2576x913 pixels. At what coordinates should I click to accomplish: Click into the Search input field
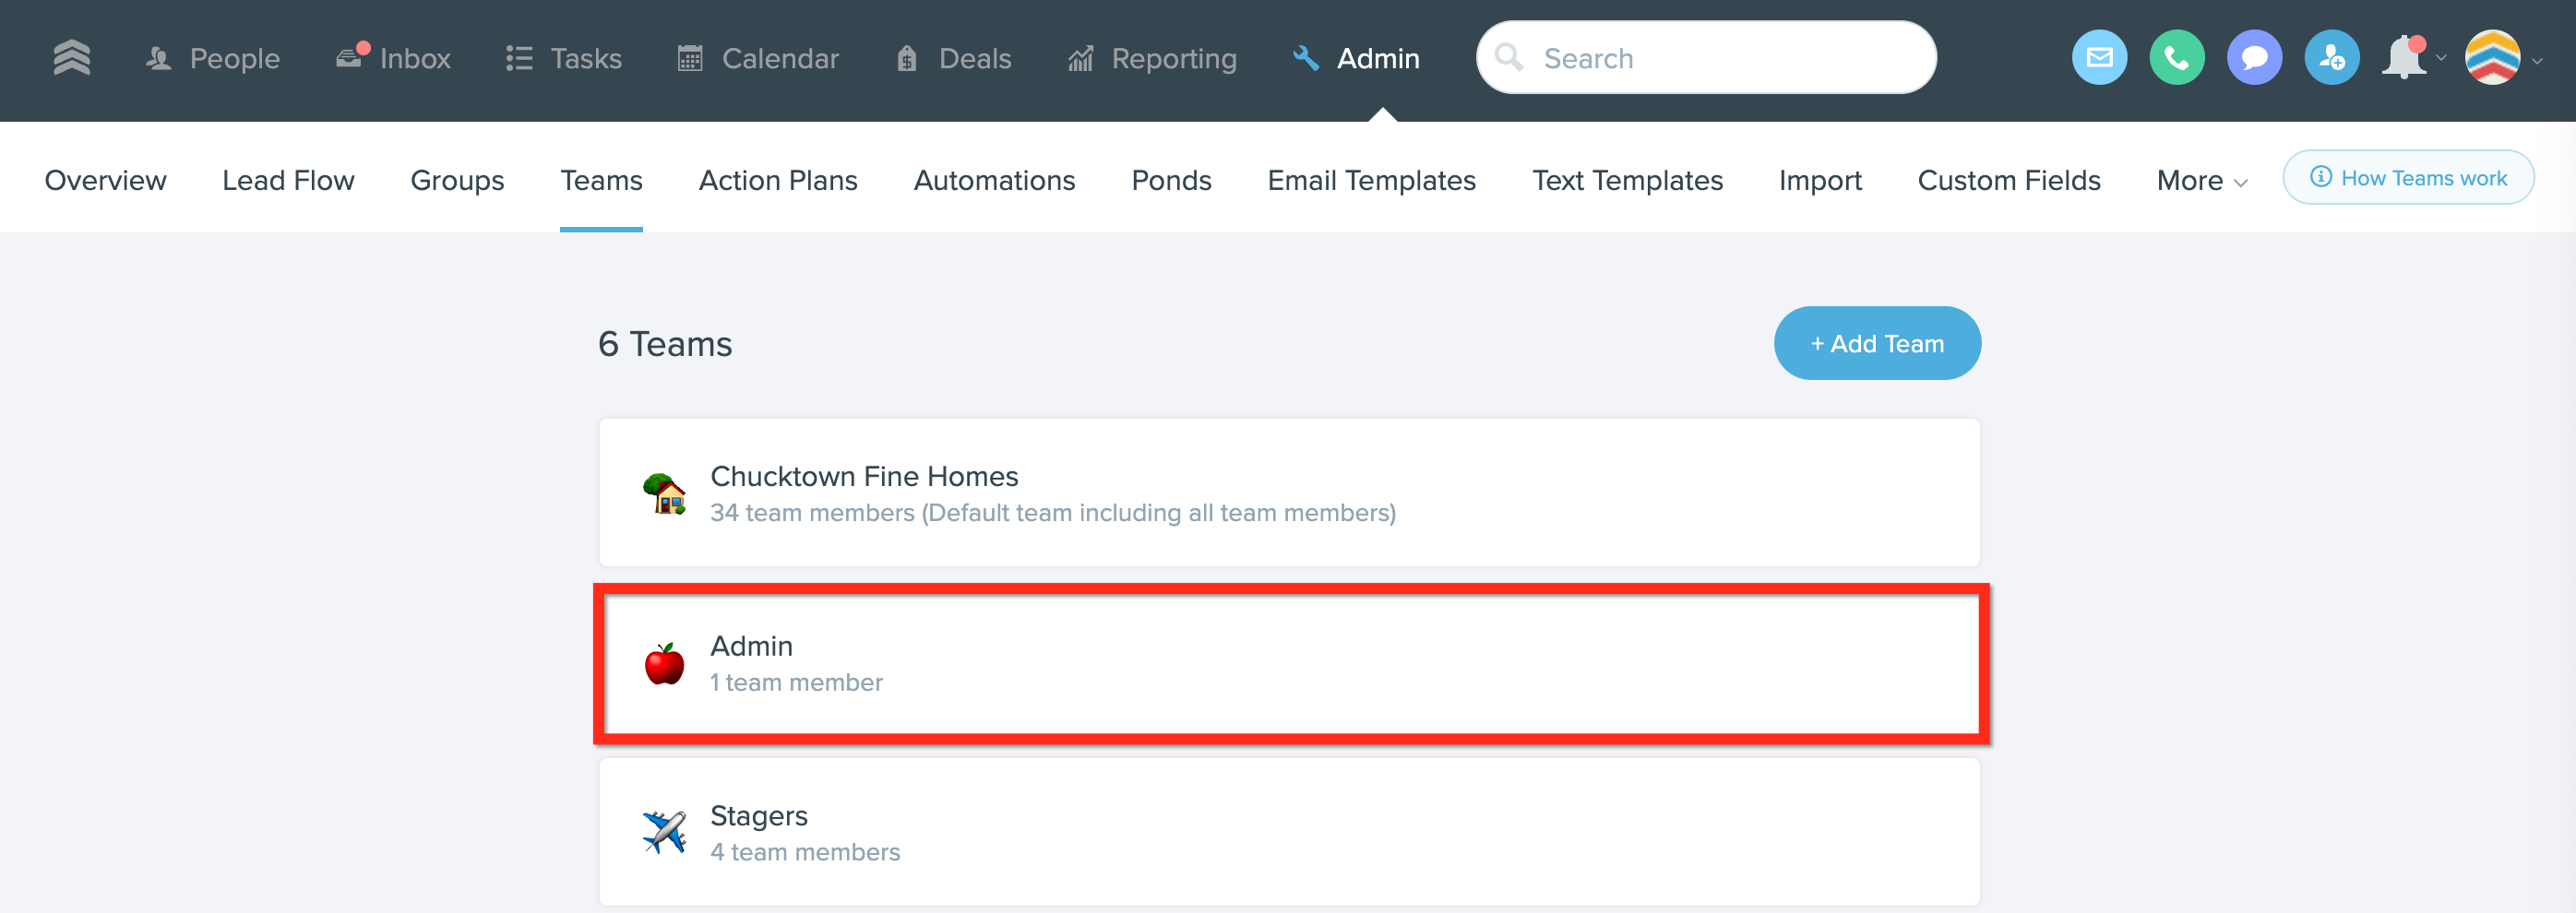1720,58
